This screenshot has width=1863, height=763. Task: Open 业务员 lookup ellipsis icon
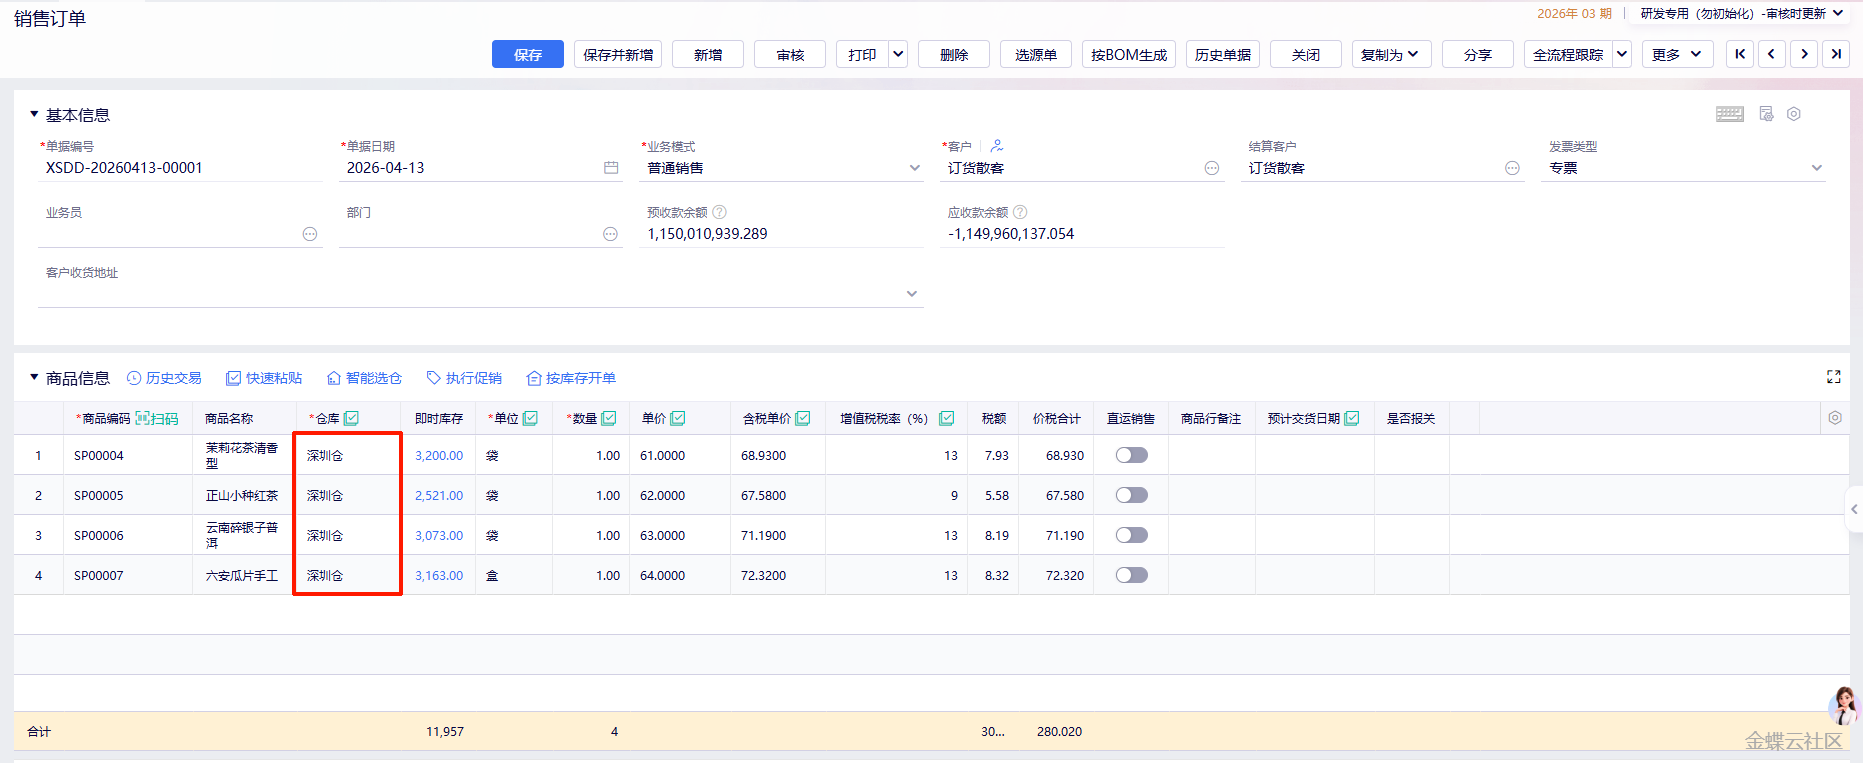(x=310, y=234)
